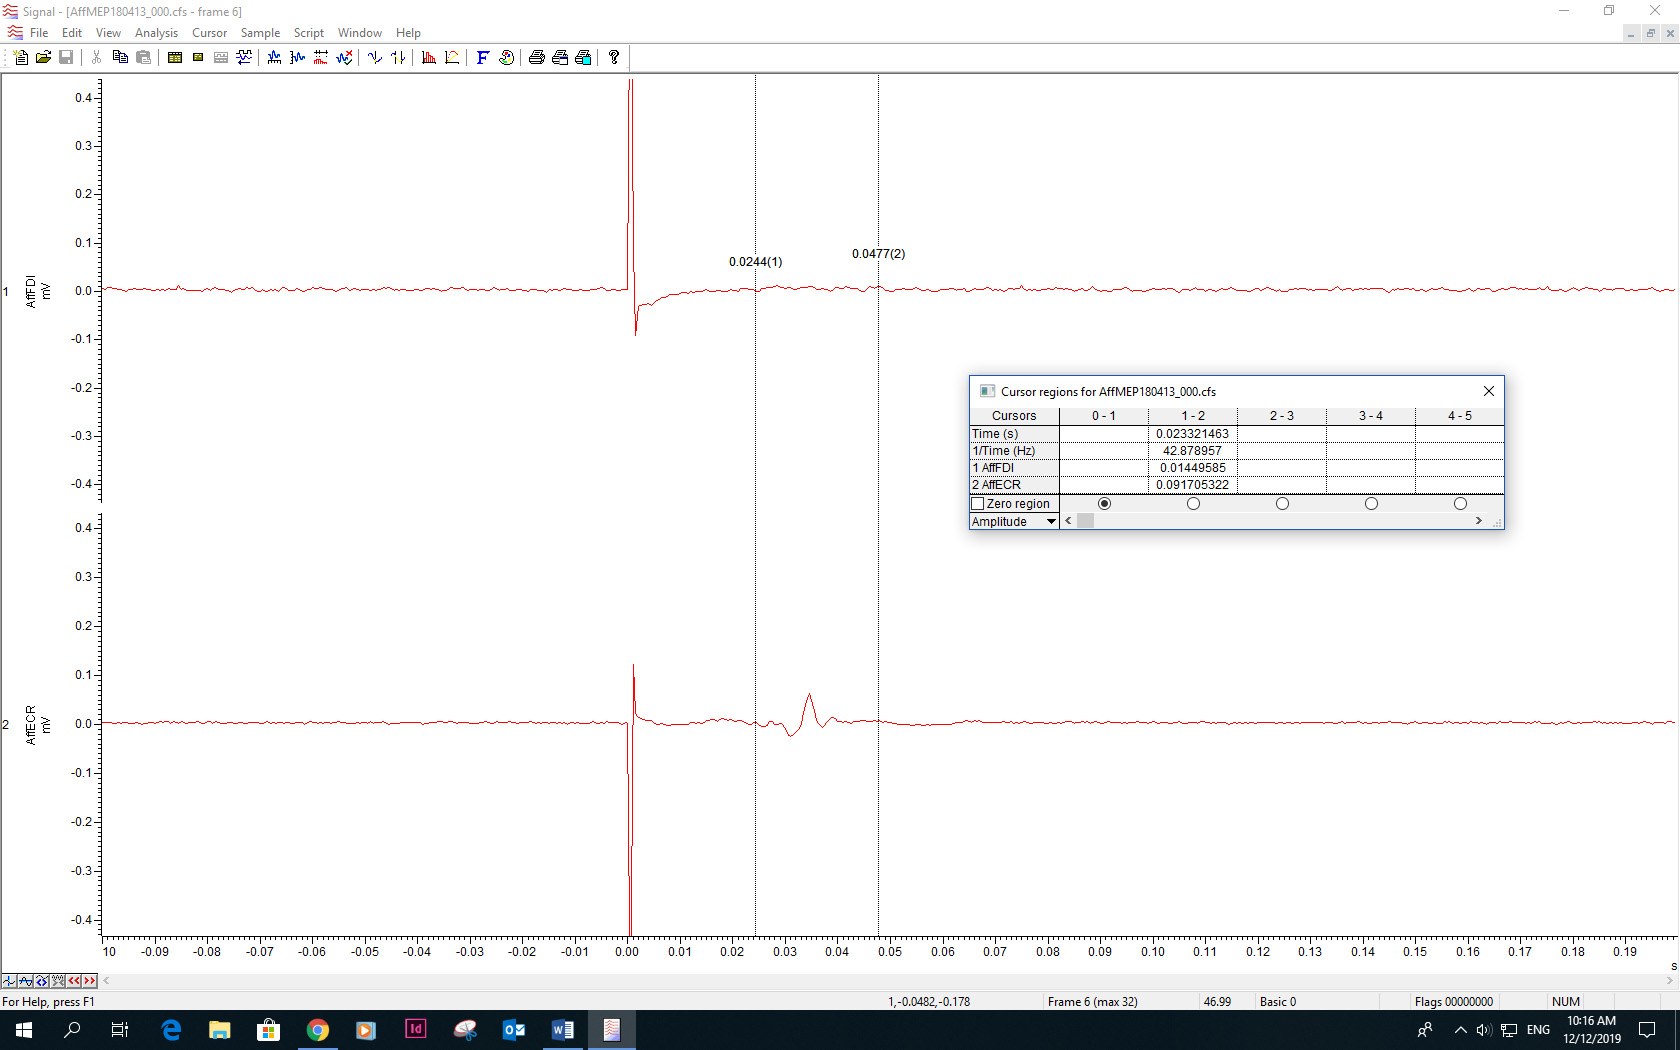
Task: Click scroll right arrow in Cursor regions
Action: pyautogui.click(x=1478, y=521)
